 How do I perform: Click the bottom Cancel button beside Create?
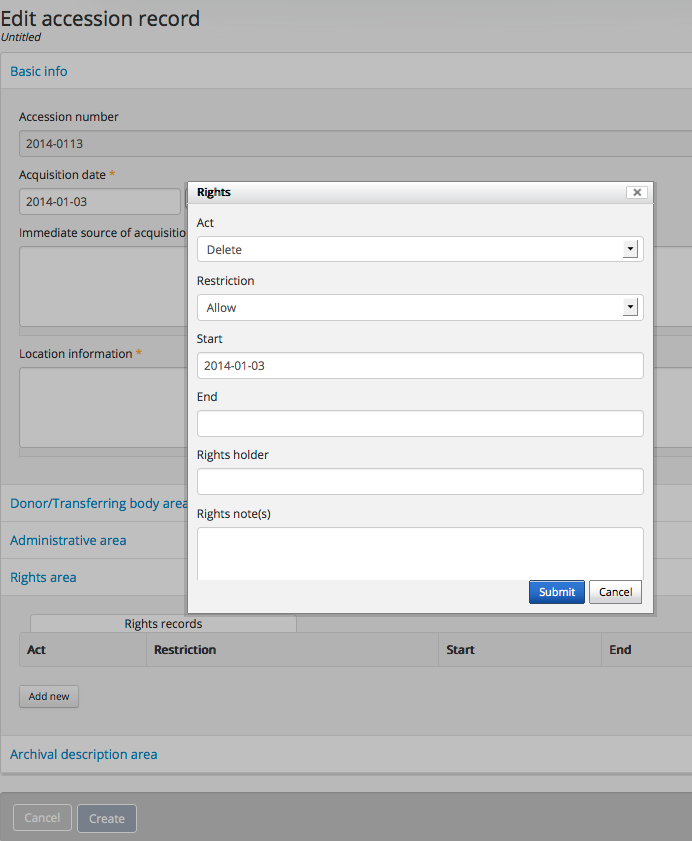(42, 818)
